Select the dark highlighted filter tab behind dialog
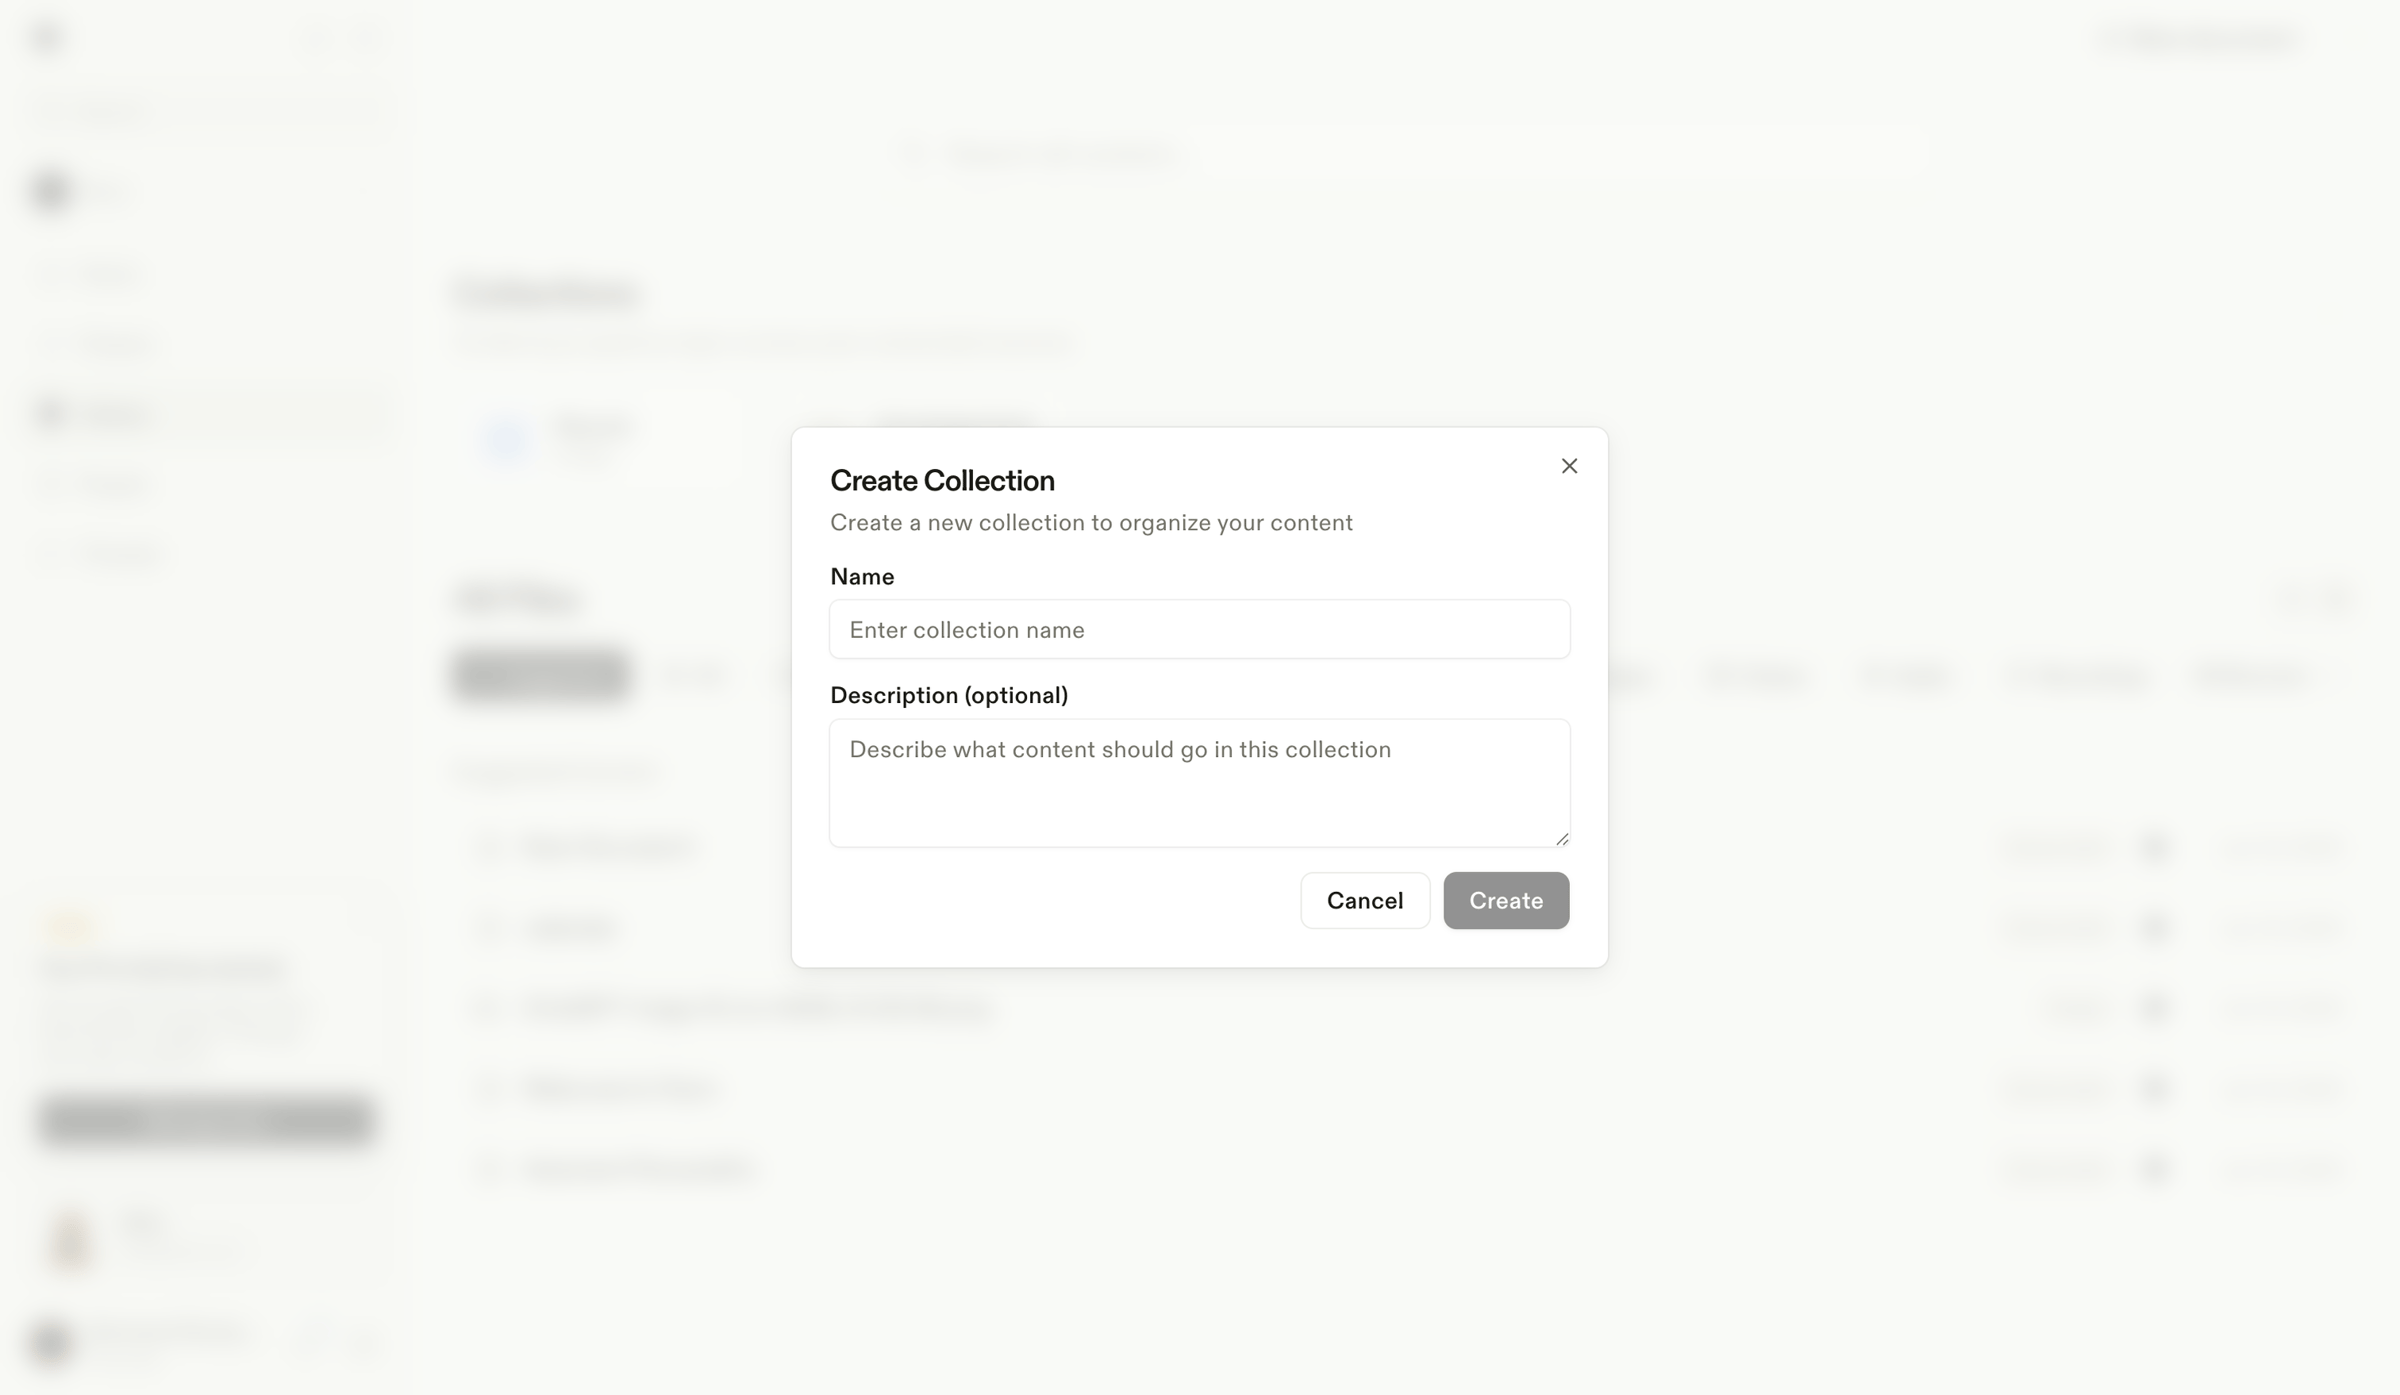 click(x=541, y=675)
